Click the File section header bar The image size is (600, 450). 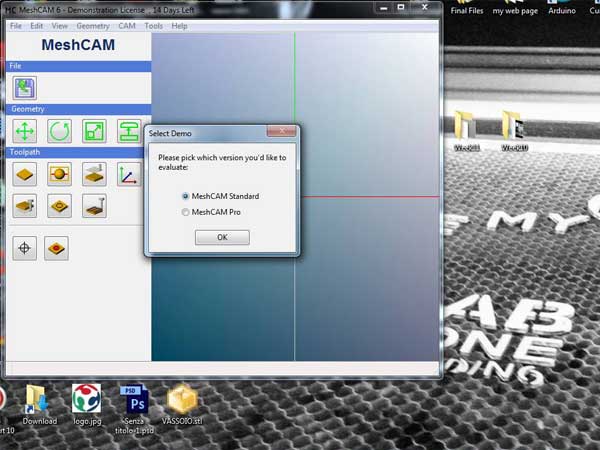pyautogui.click(x=78, y=66)
